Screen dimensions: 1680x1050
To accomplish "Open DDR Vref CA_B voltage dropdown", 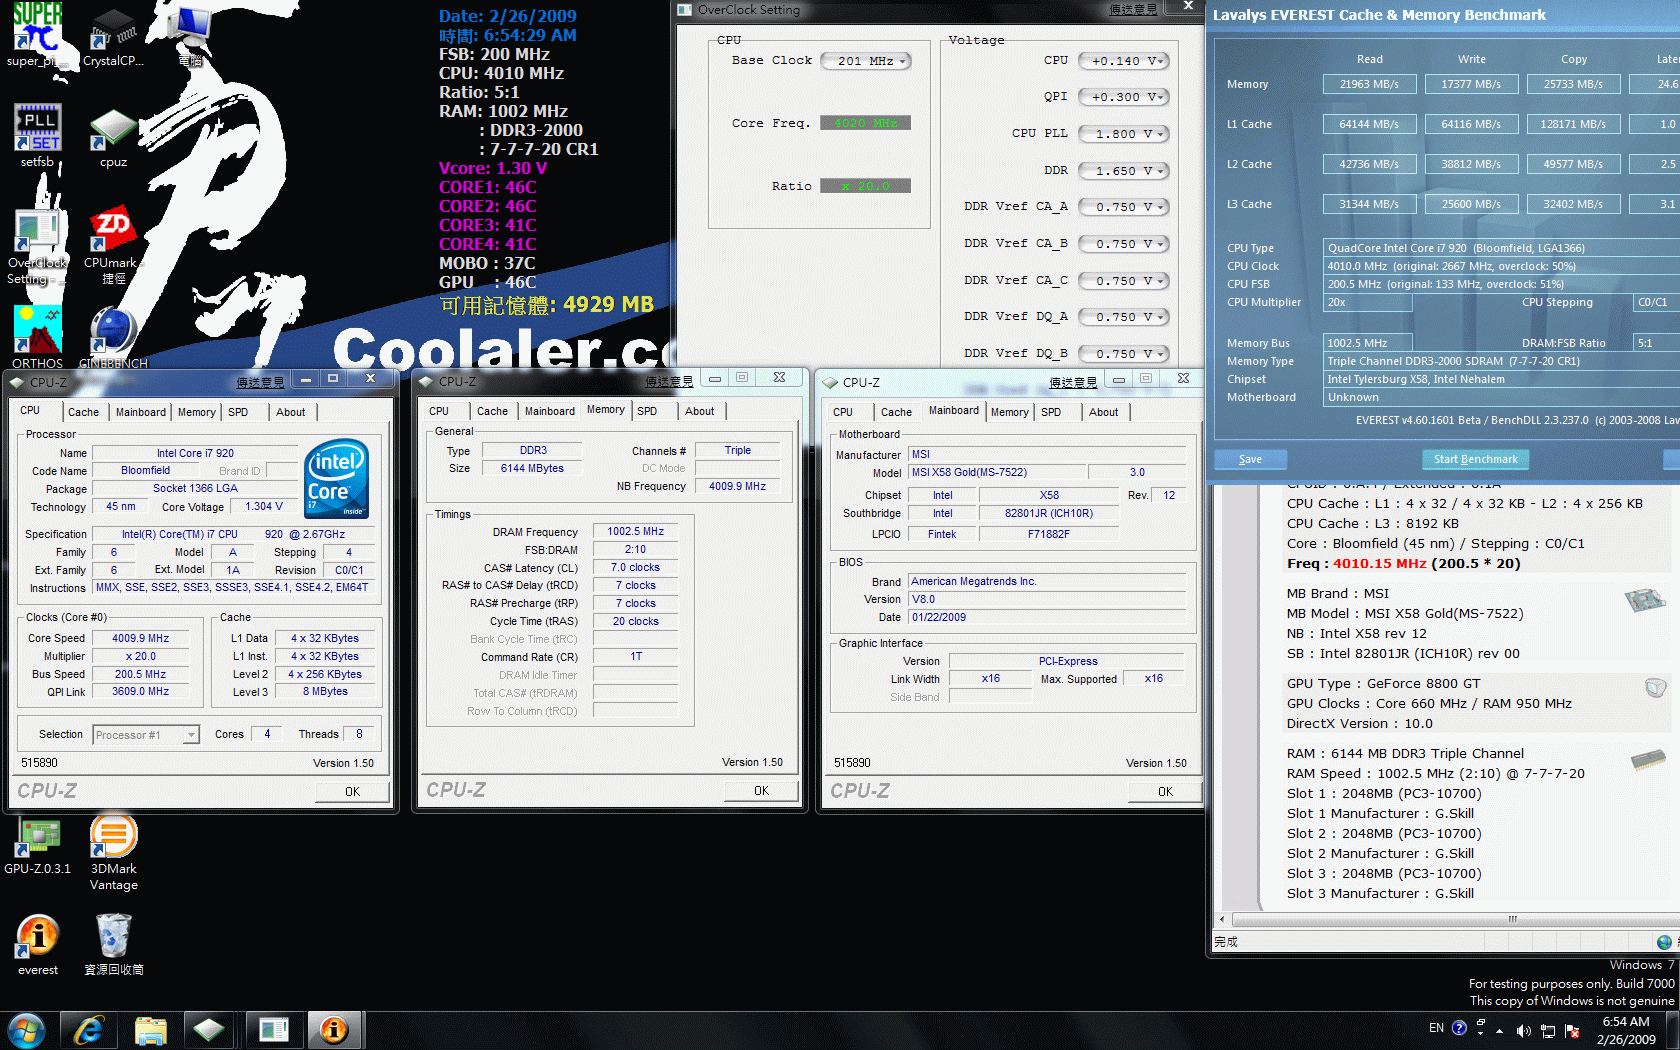I will click(x=1124, y=244).
